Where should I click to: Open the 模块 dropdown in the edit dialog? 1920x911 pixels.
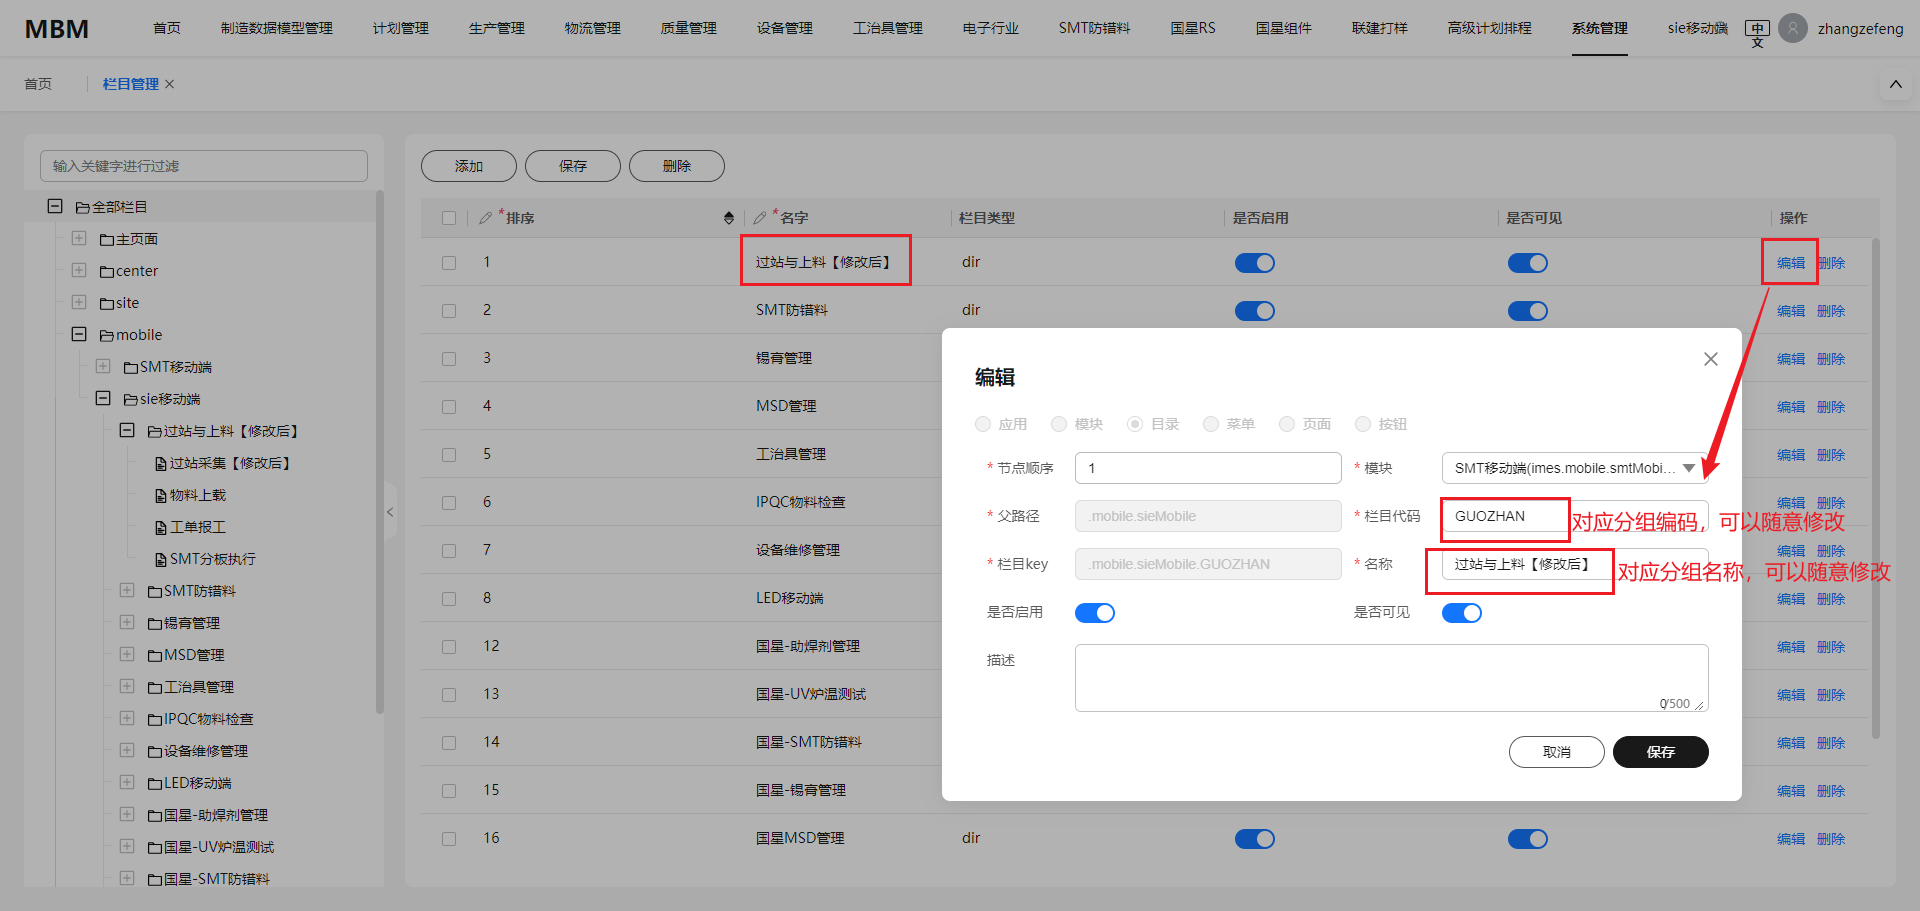click(x=1574, y=468)
